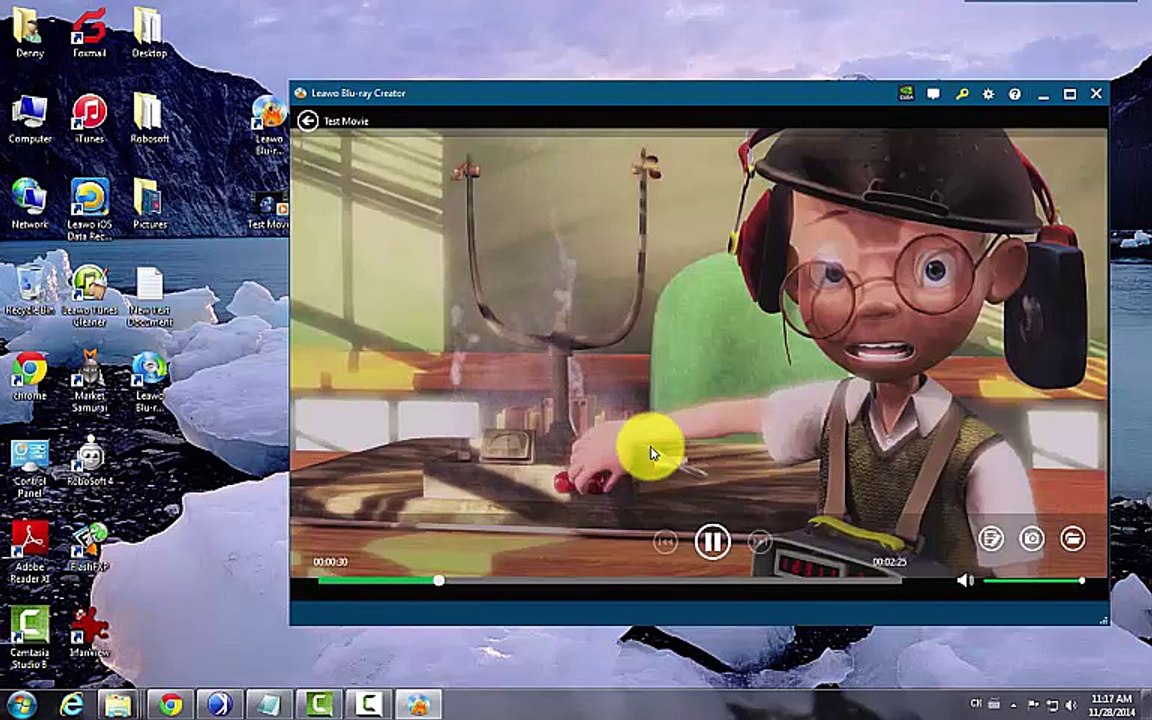1152x720 pixels.
Task: Open the Desktop folder icon
Action: 149,32
